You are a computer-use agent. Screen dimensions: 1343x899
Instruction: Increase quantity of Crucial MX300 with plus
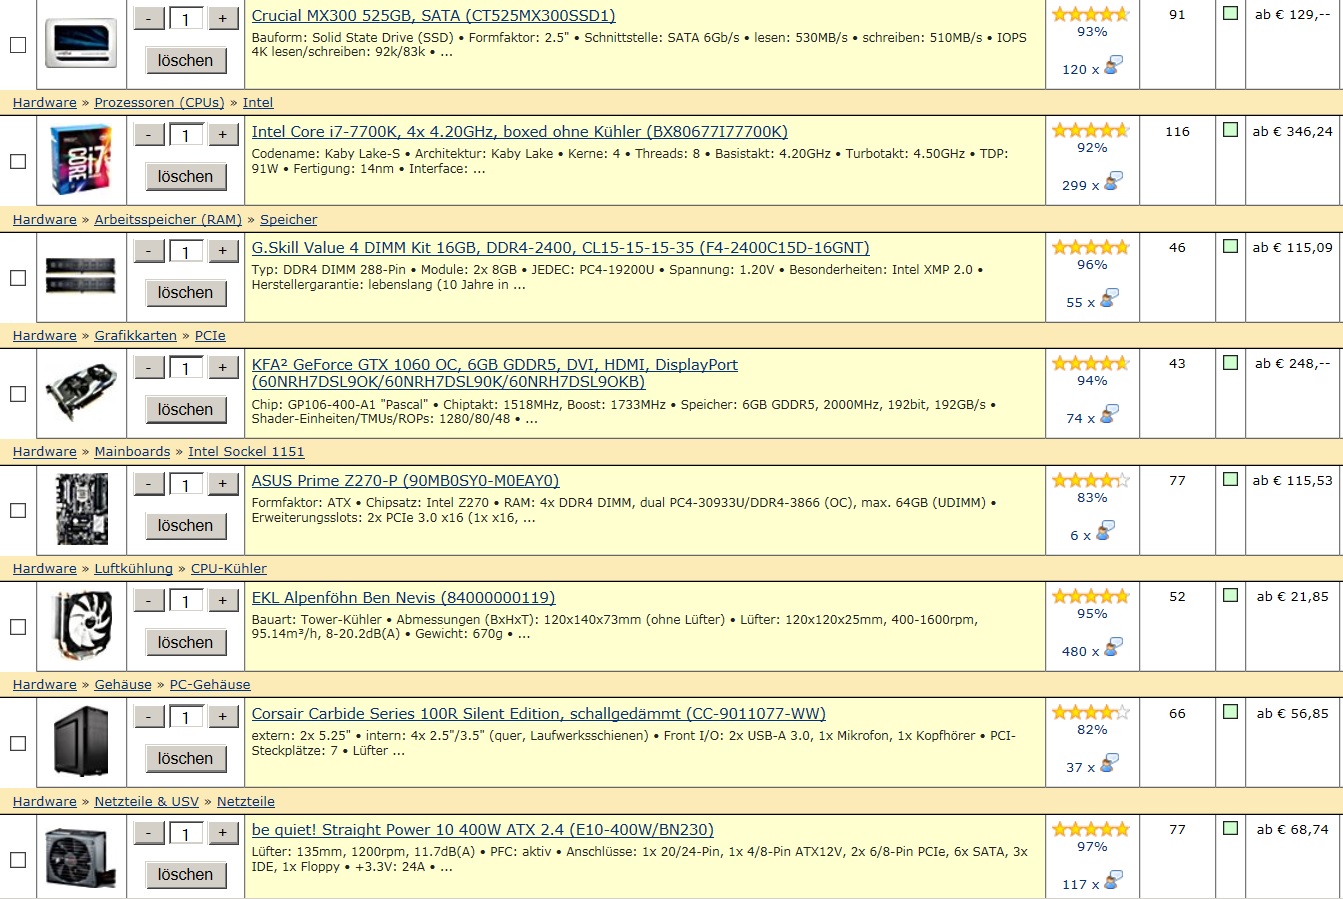pos(222,18)
